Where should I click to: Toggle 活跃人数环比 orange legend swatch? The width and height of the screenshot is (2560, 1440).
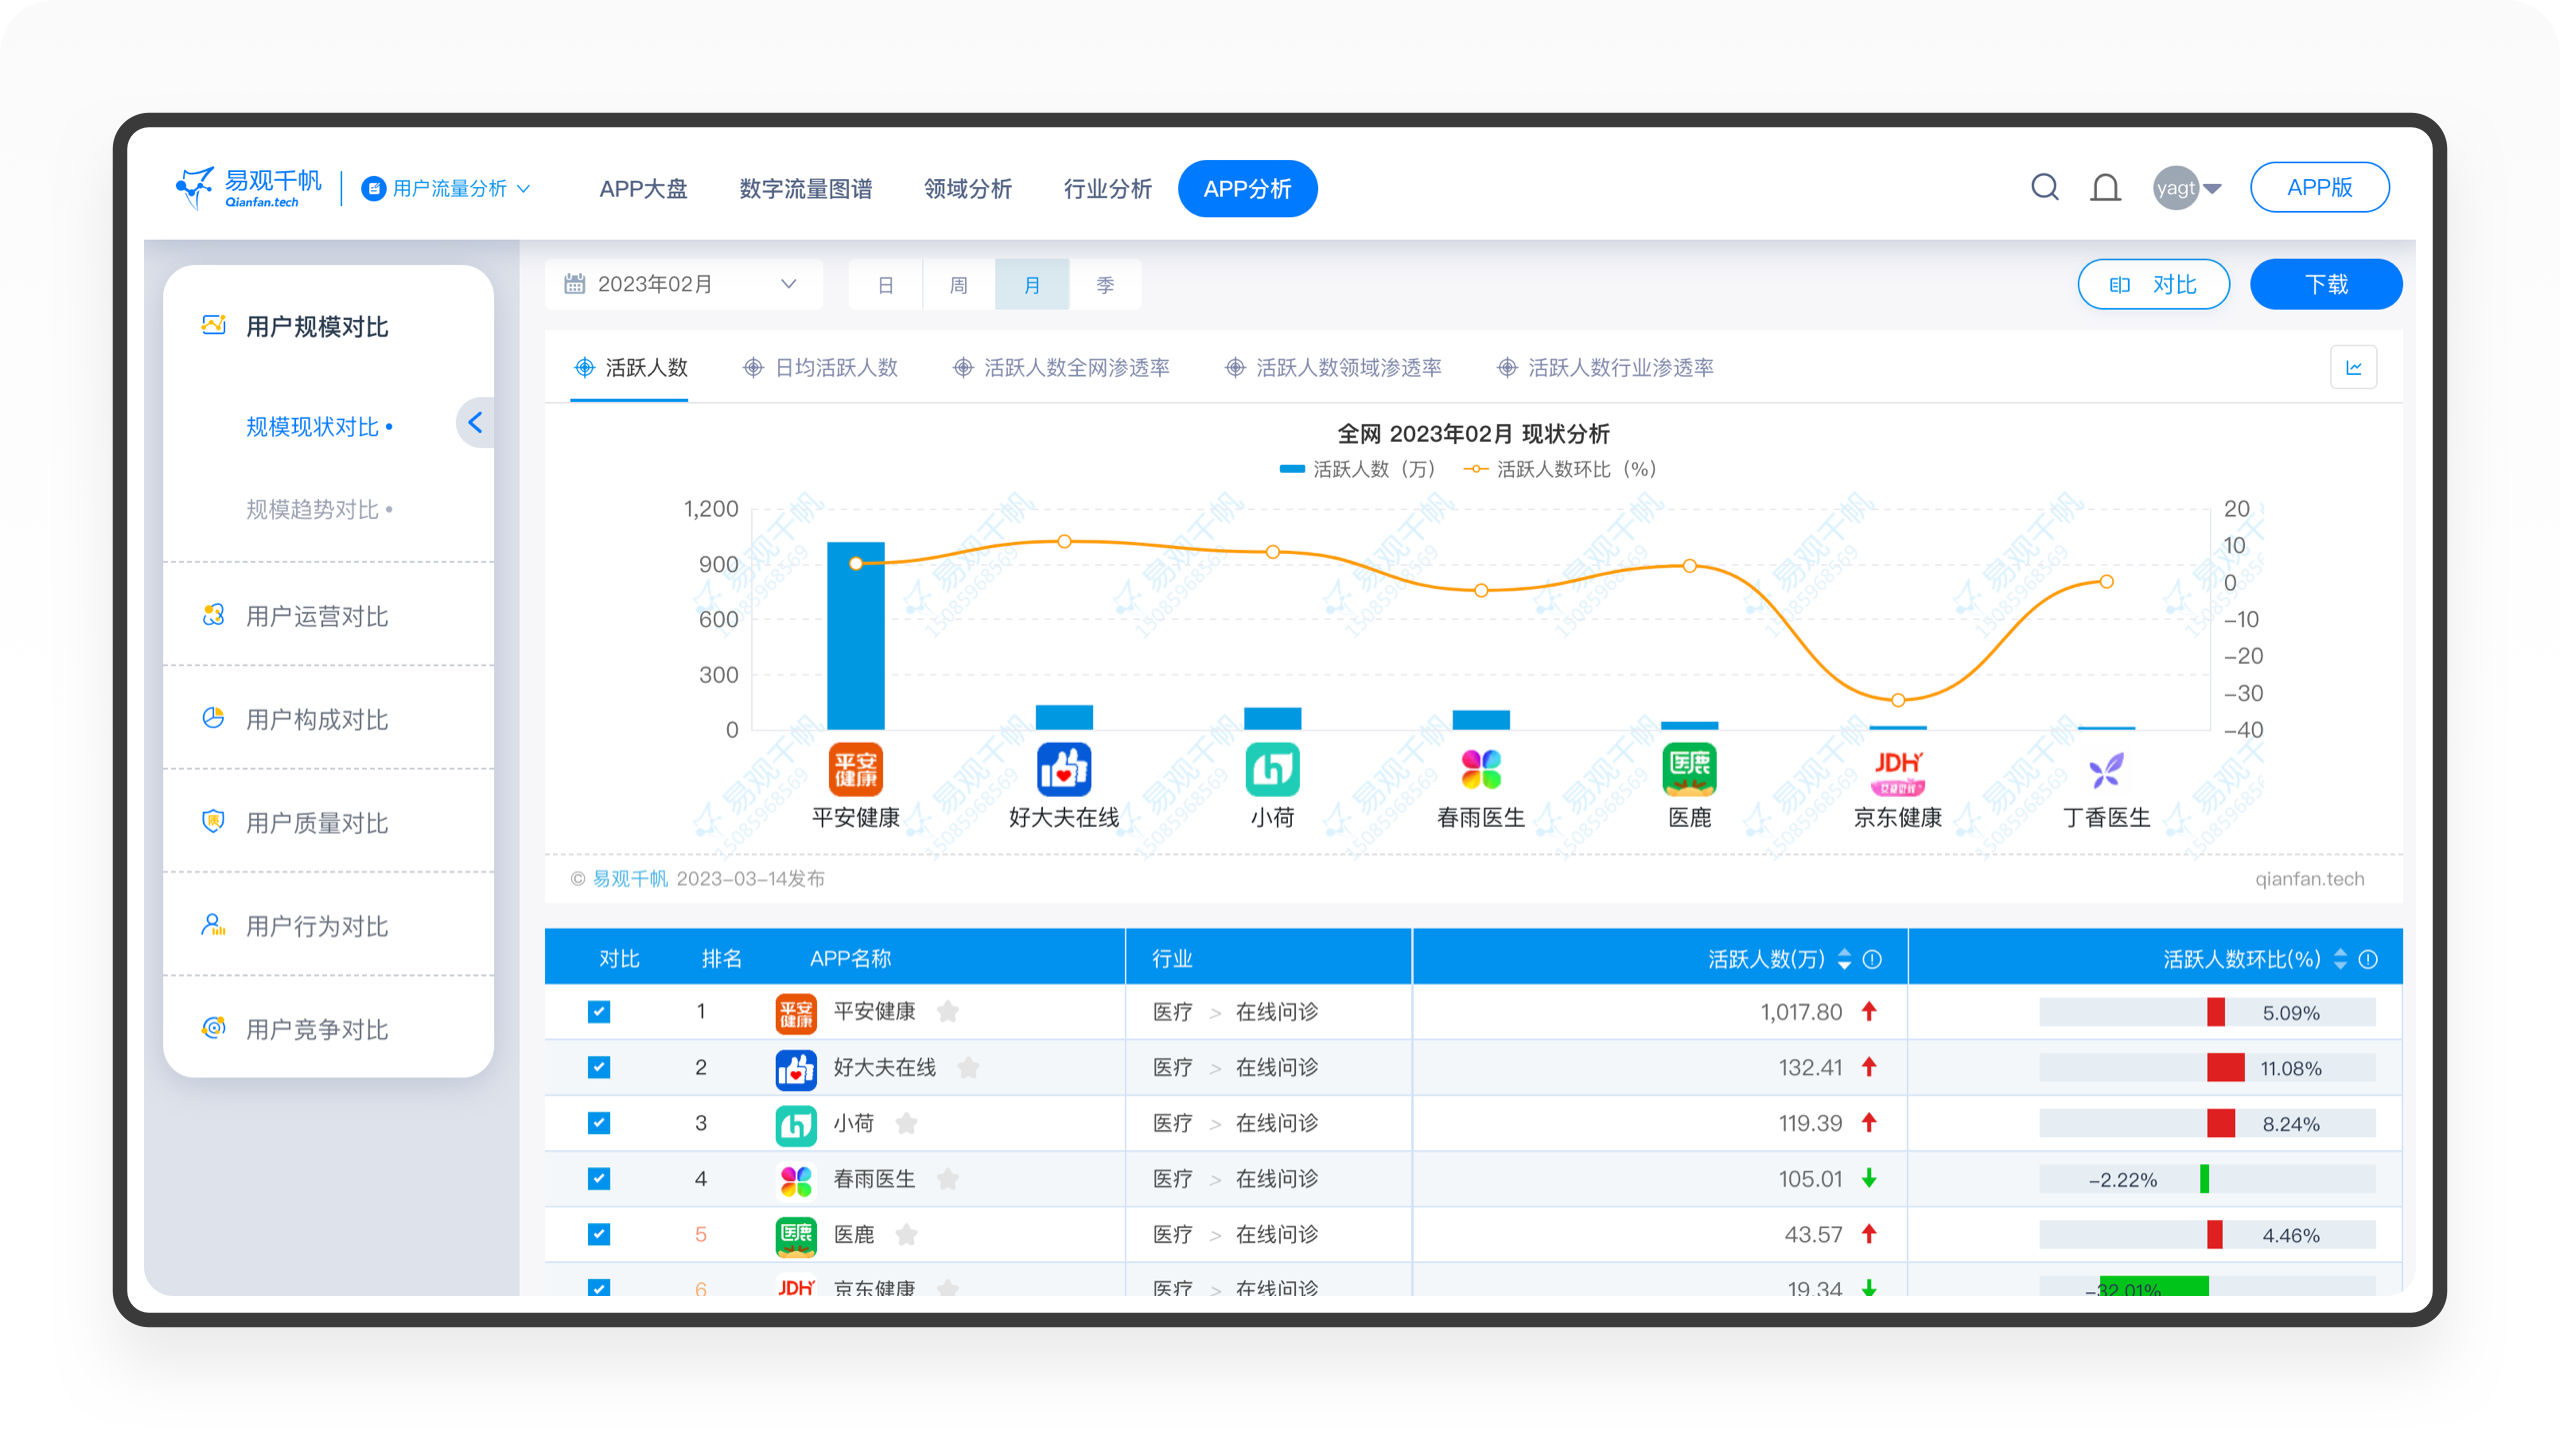click(x=1475, y=469)
